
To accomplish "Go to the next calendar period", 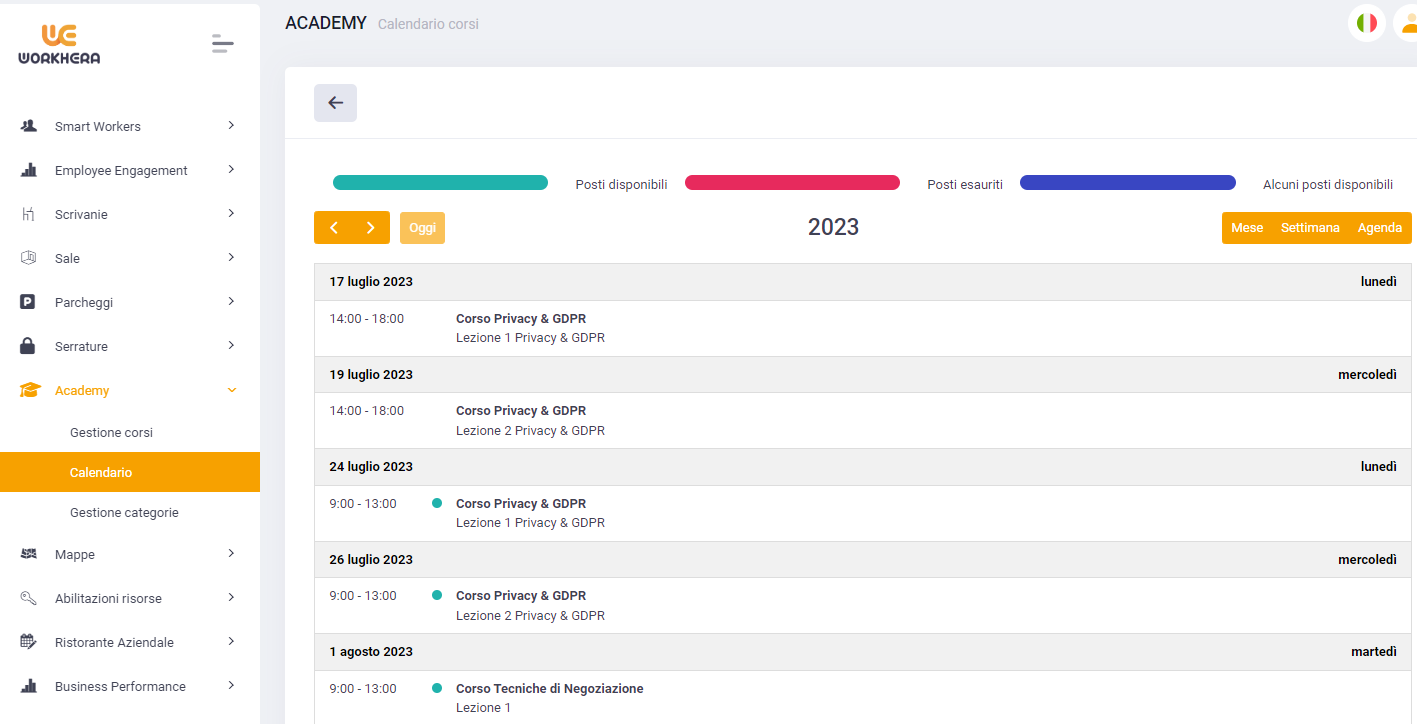I will pos(371,228).
